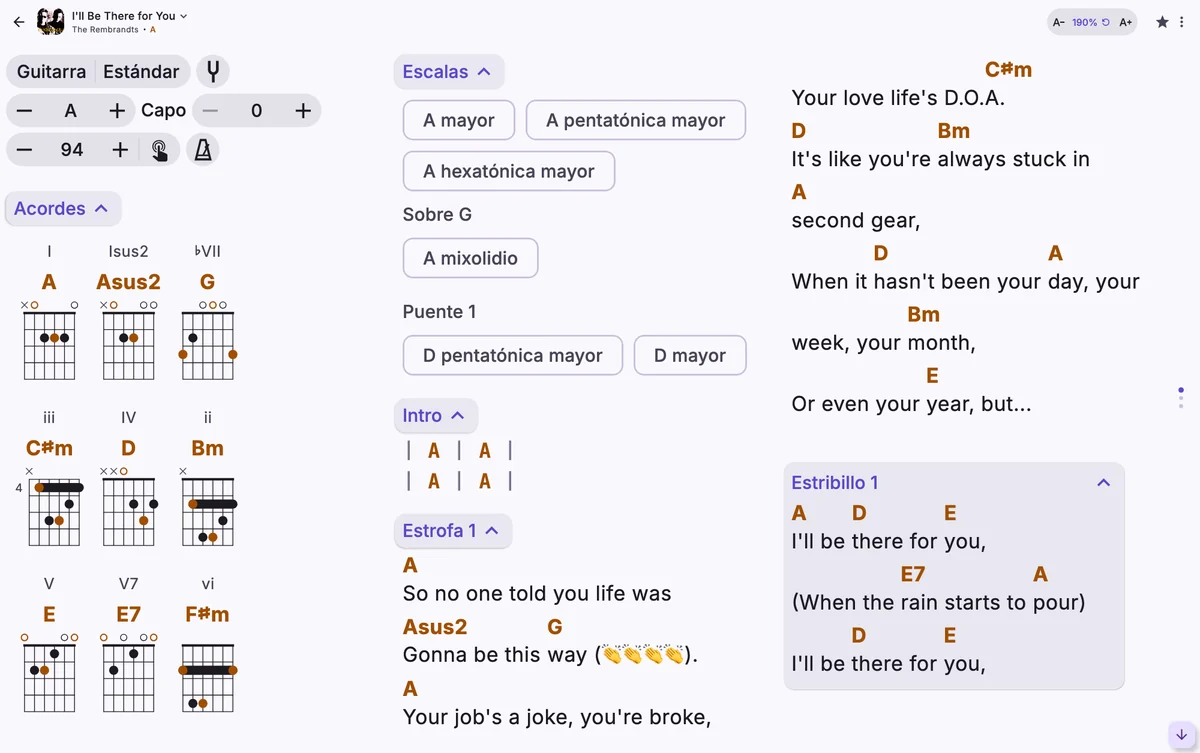The image size is (1200, 753).
Task: Toggle the metronome icon
Action: click(203, 150)
